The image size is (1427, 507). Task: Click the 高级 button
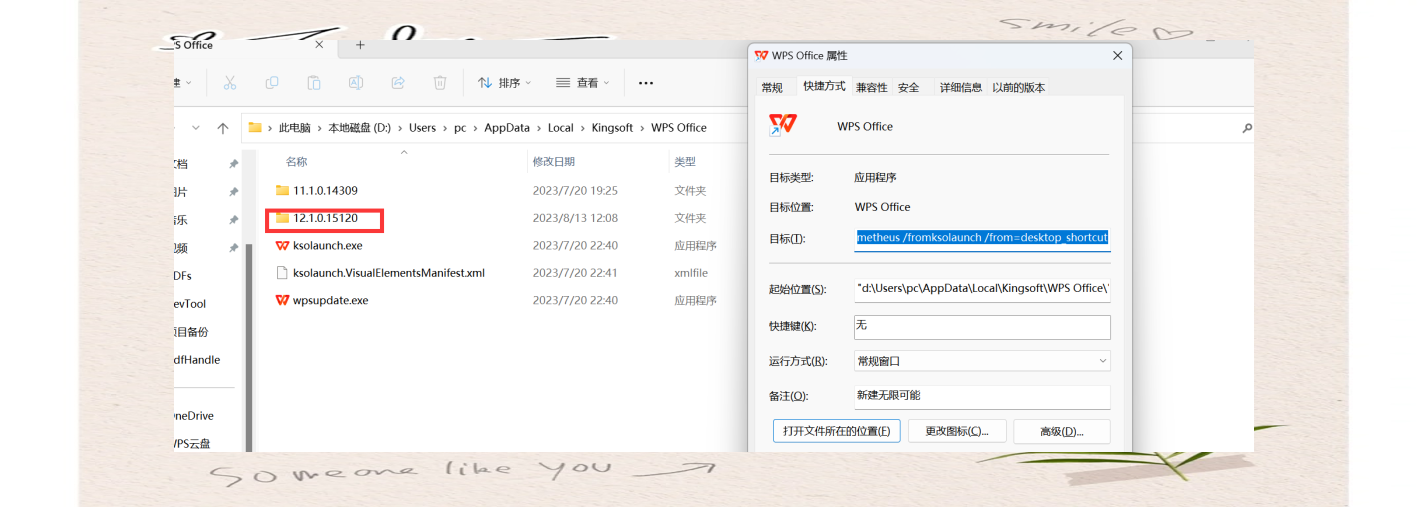coord(1062,431)
